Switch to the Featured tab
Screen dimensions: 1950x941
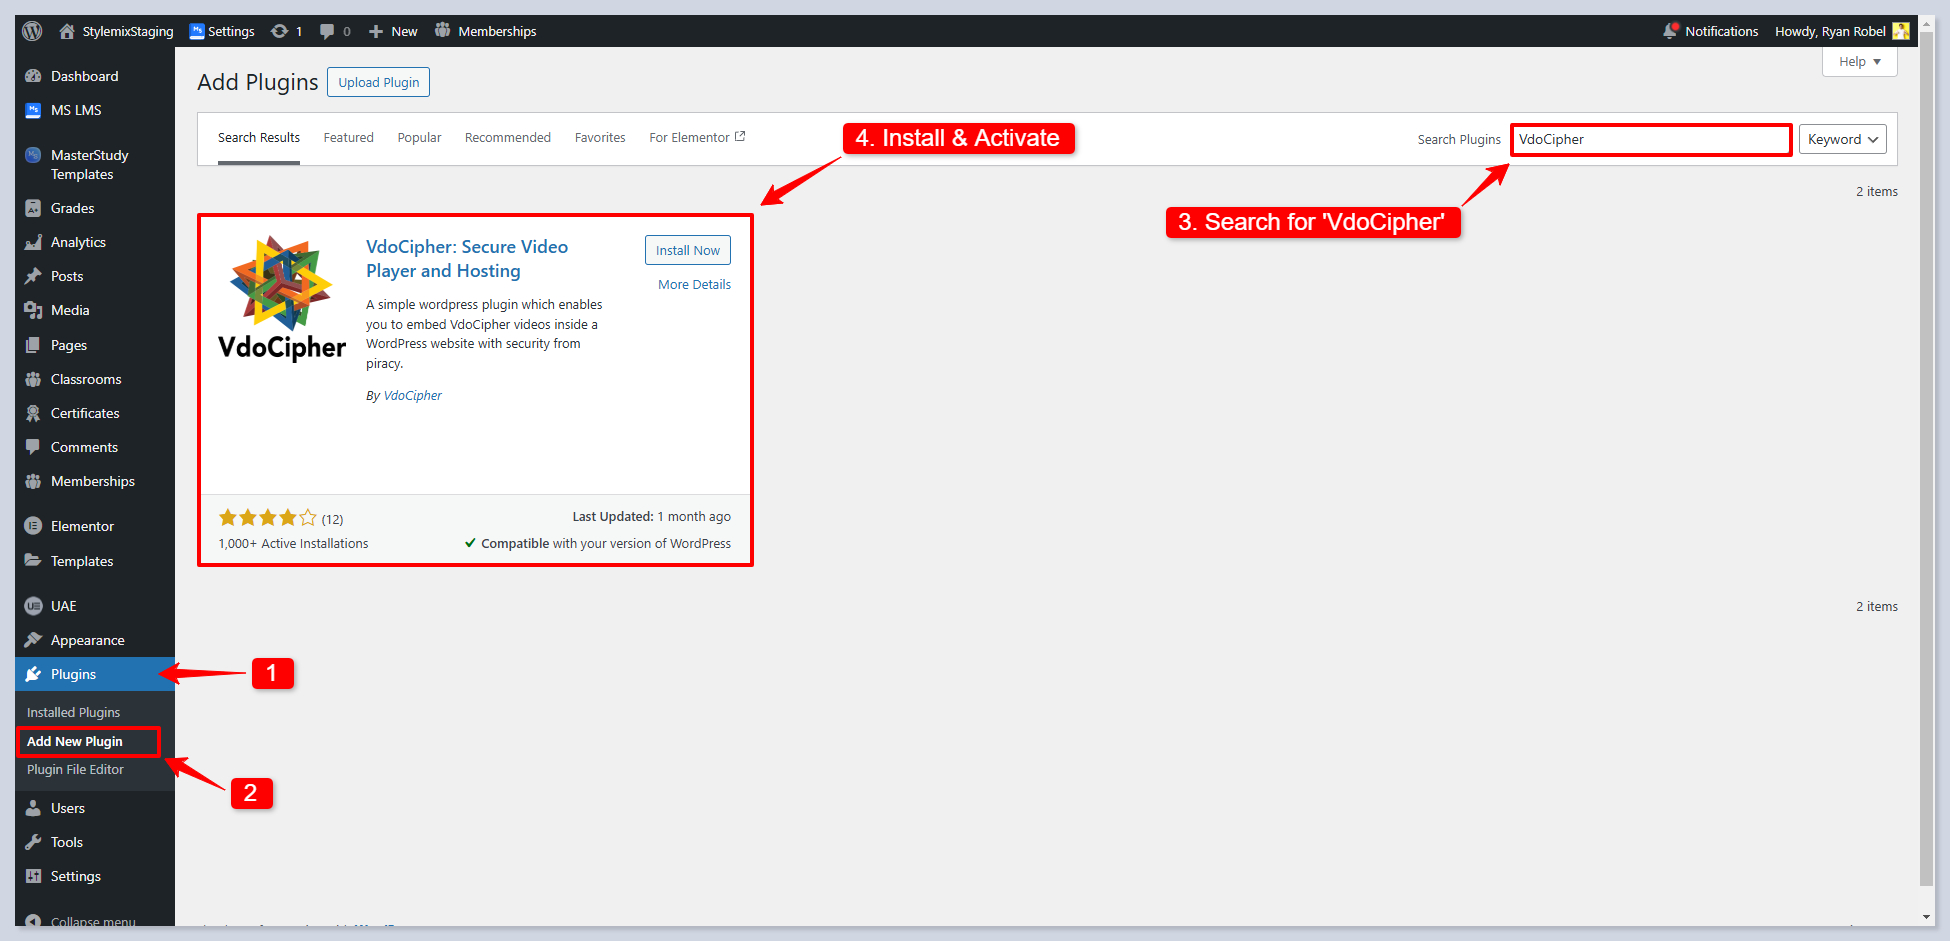(348, 138)
